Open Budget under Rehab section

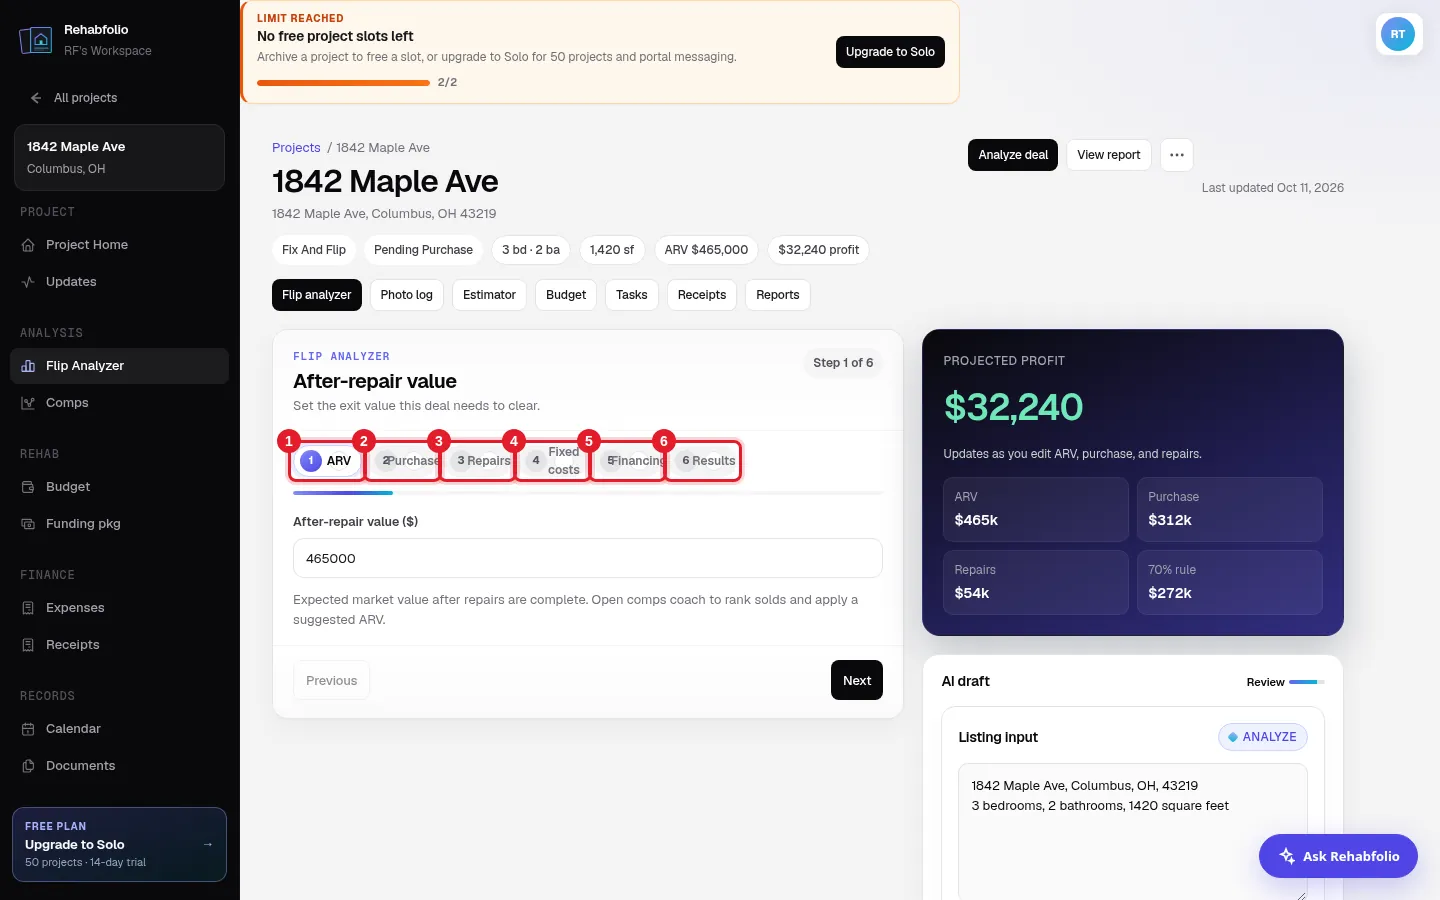pyautogui.click(x=119, y=487)
